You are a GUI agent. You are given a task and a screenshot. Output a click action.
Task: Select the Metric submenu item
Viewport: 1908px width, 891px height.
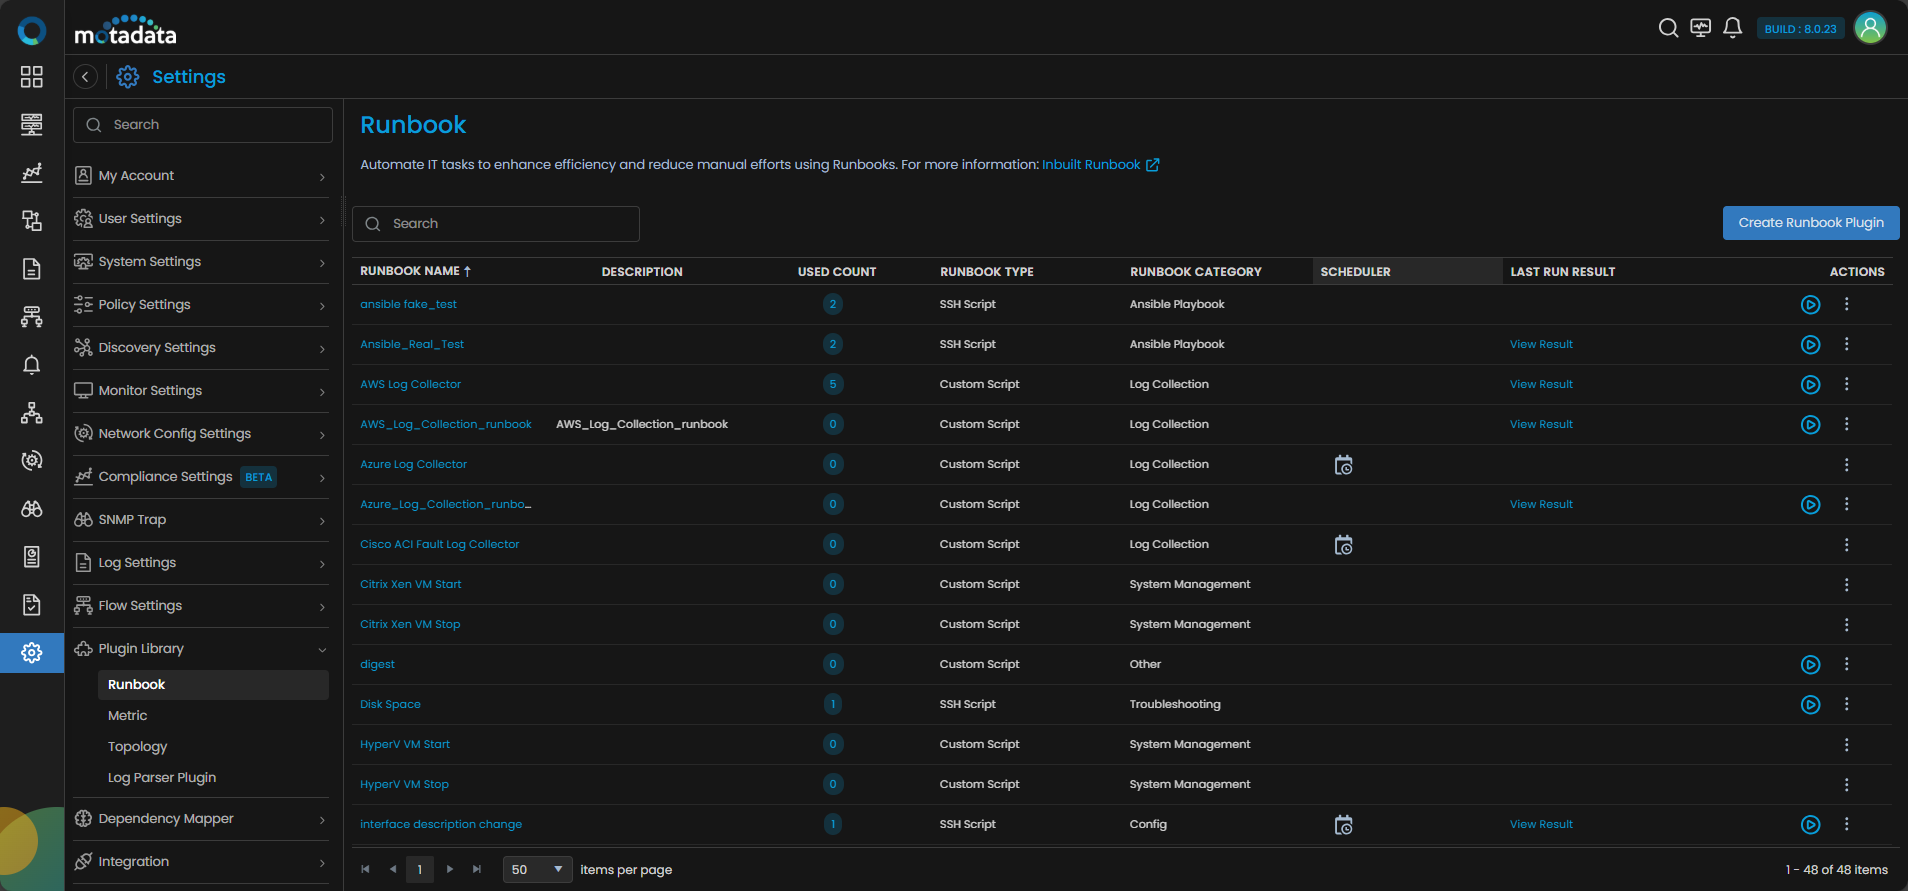(x=128, y=716)
